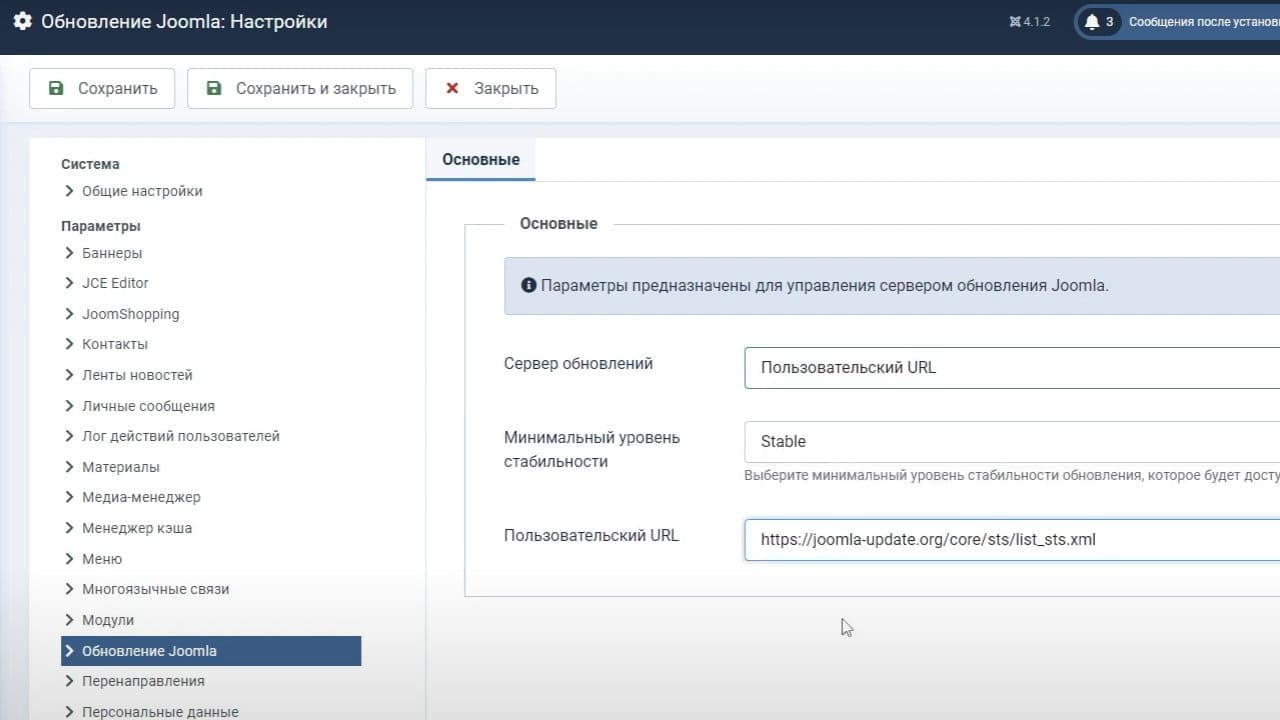Click the gear icon beside the page title

point(22,21)
